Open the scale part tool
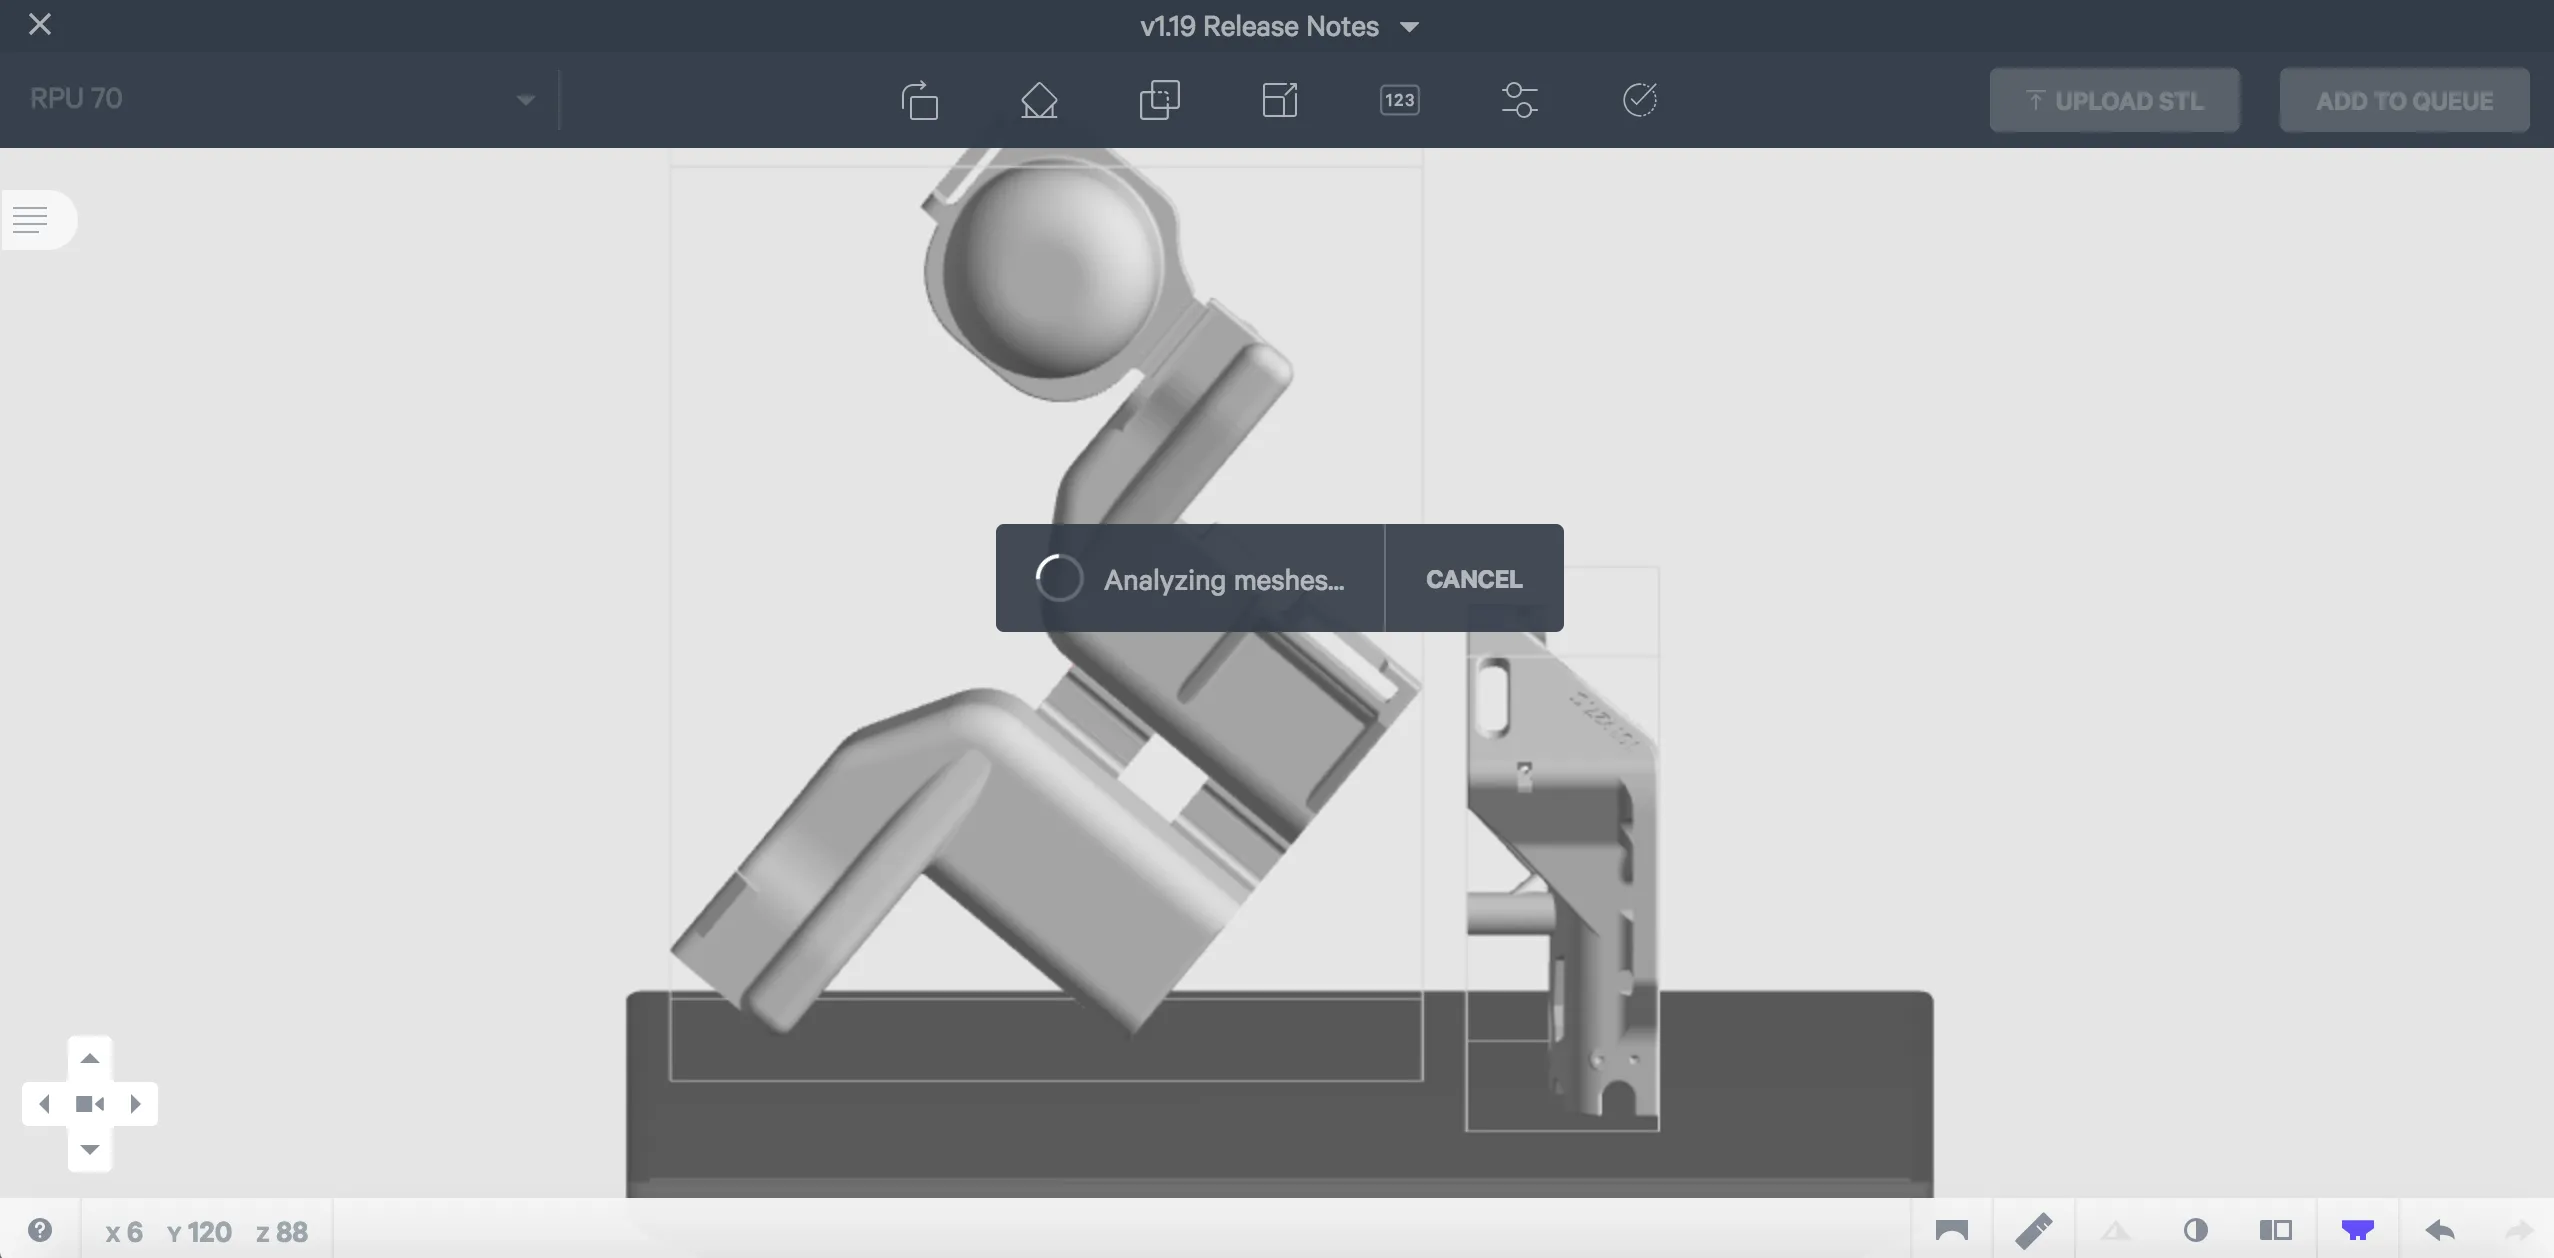The width and height of the screenshot is (2554, 1258). (x=1280, y=100)
